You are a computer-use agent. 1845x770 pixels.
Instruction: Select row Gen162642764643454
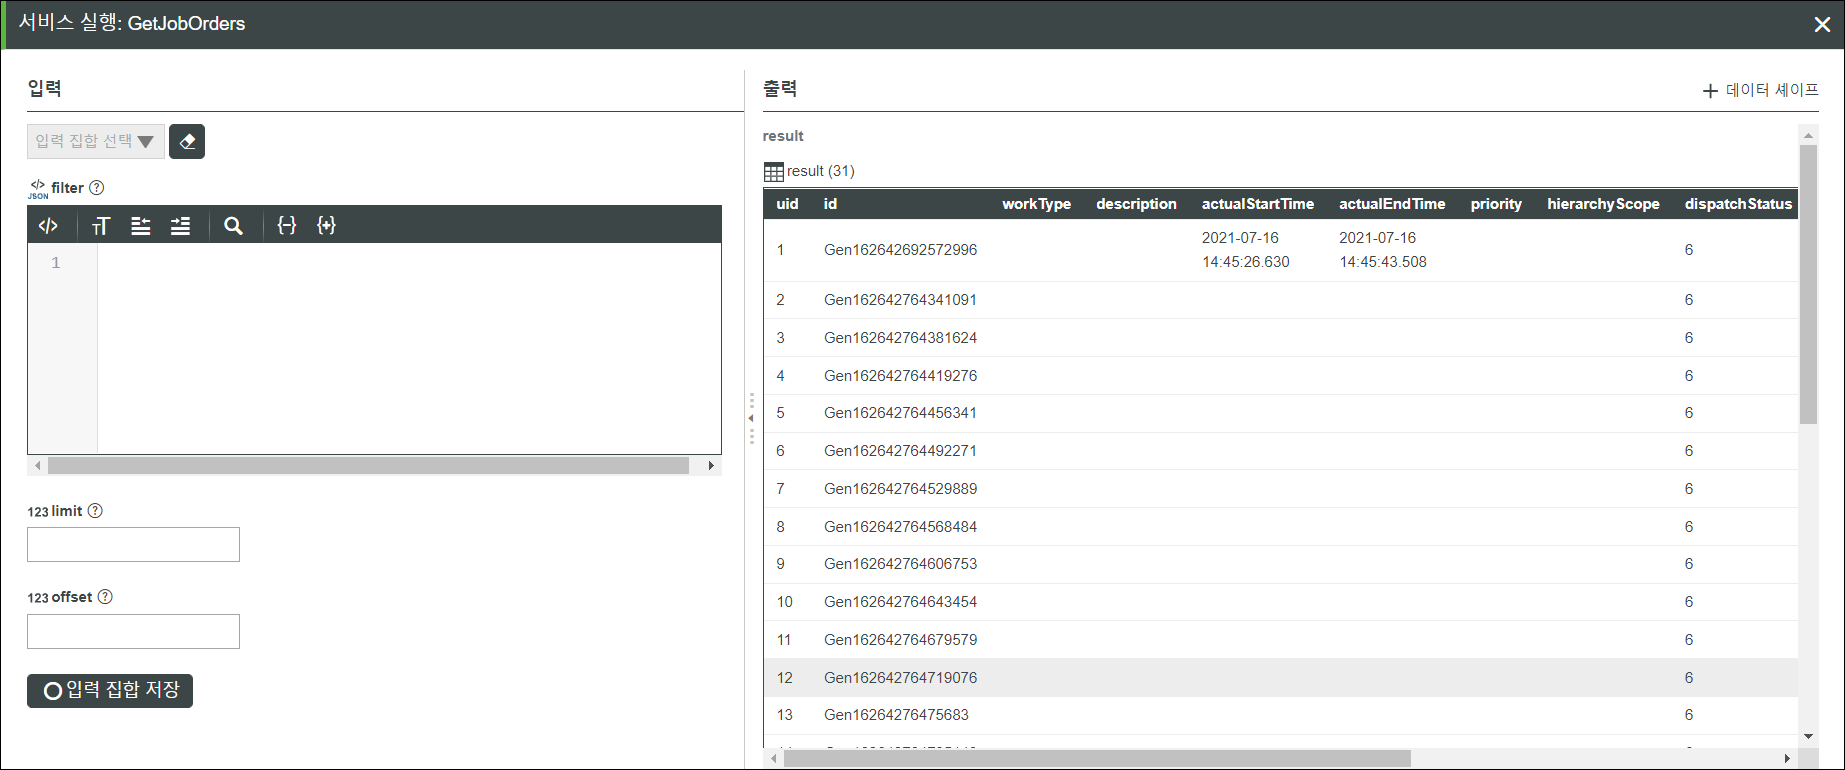[1281, 602]
